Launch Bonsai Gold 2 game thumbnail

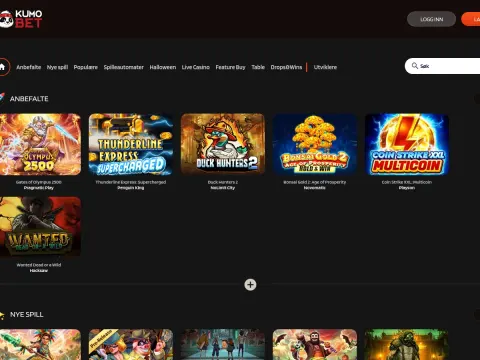coord(315,144)
